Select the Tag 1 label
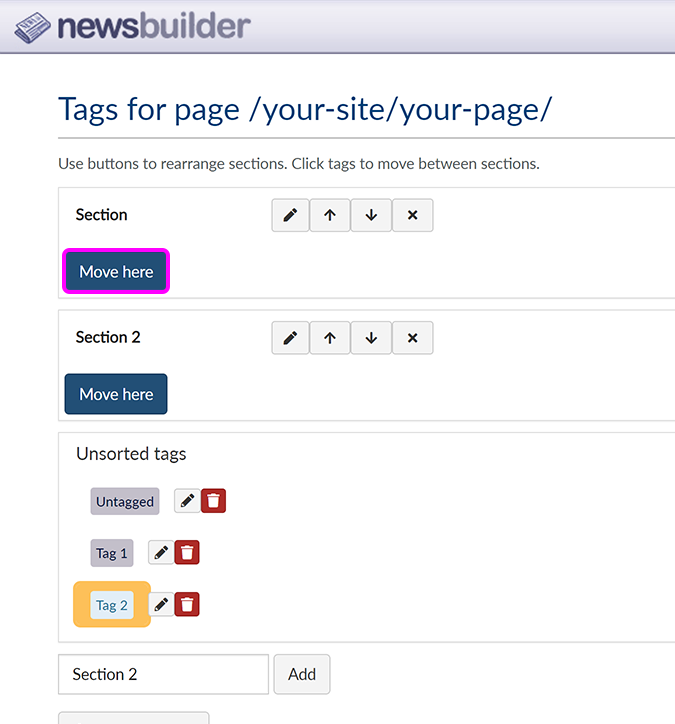The width and height of the screenshot is (675, 724). 112,553
